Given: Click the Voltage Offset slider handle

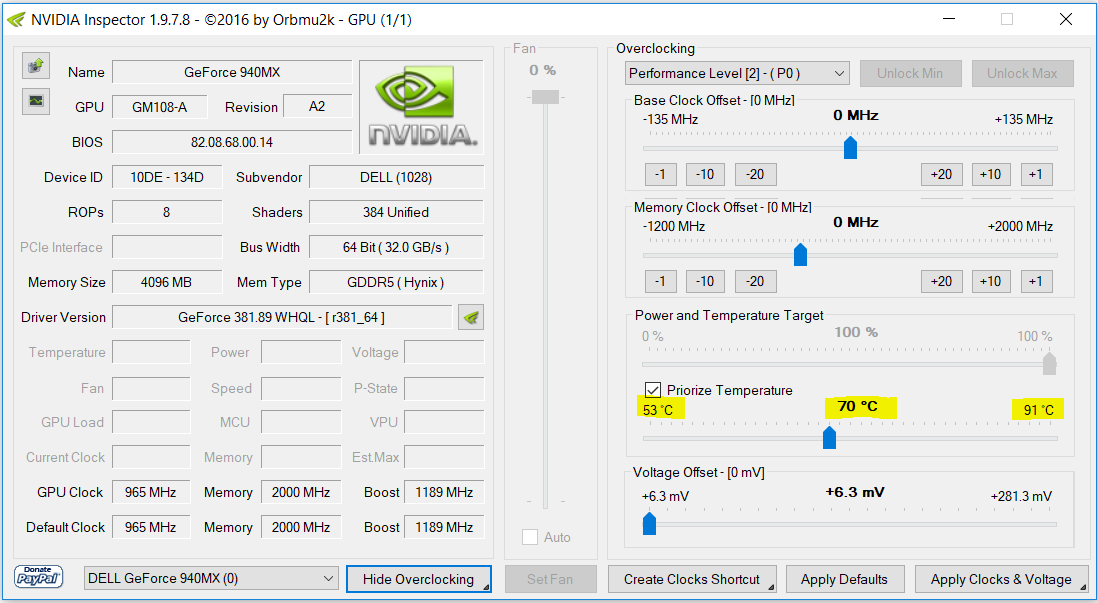Looking at the screenshot, I should point(649,523).
